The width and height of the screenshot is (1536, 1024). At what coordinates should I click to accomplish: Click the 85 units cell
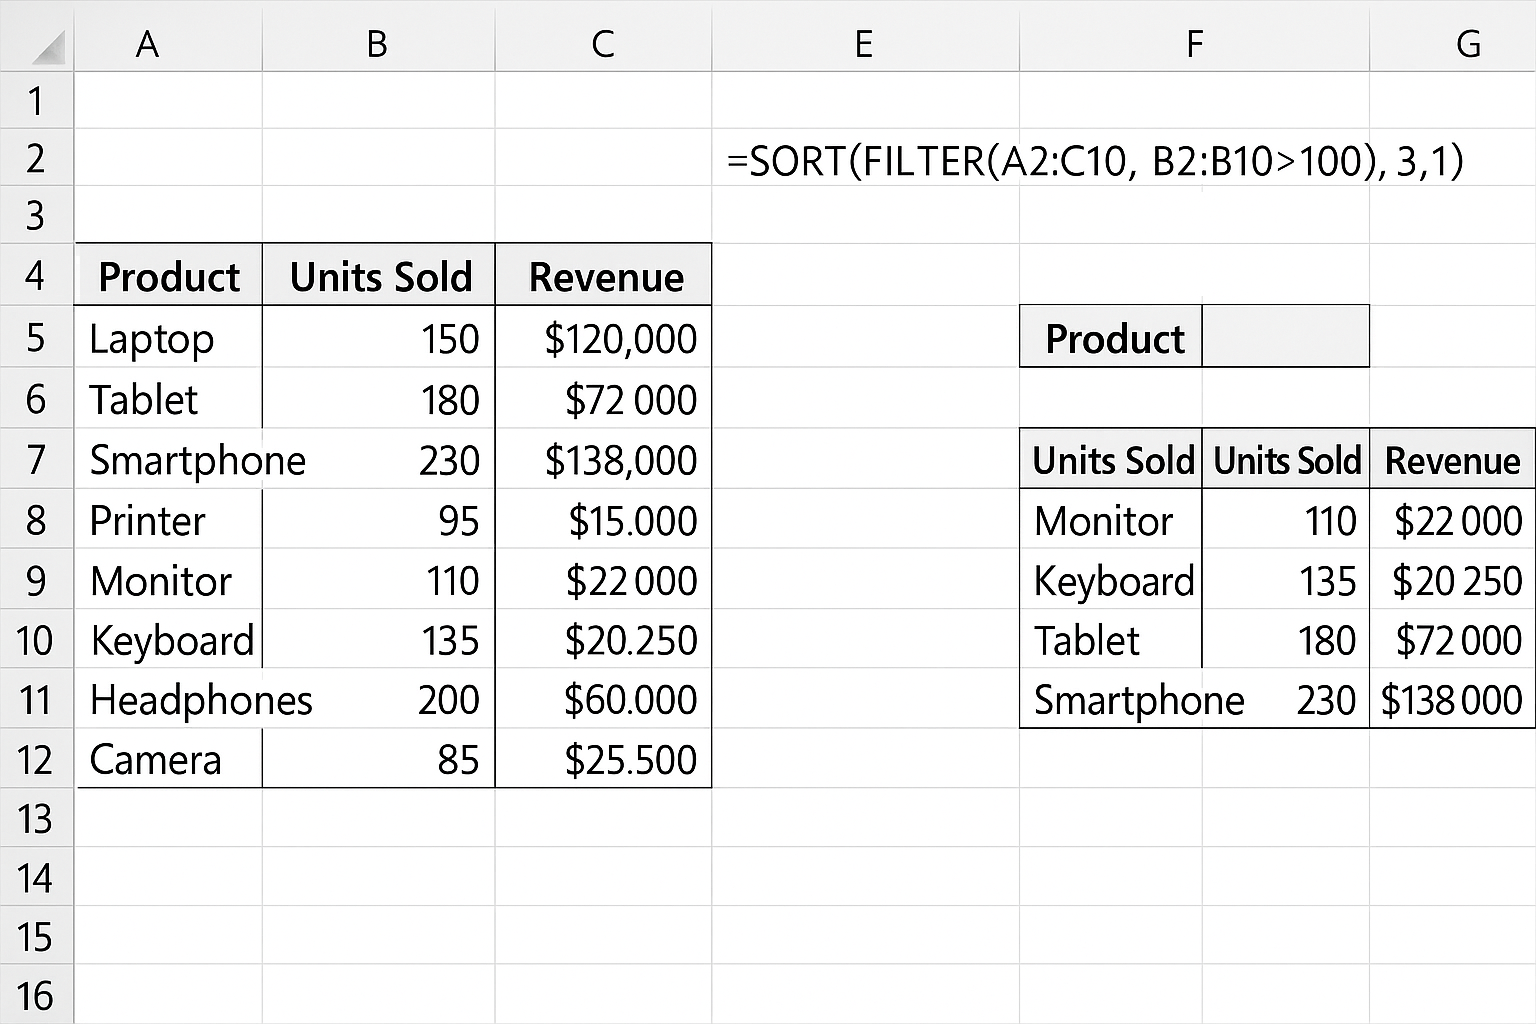point(378,759)
